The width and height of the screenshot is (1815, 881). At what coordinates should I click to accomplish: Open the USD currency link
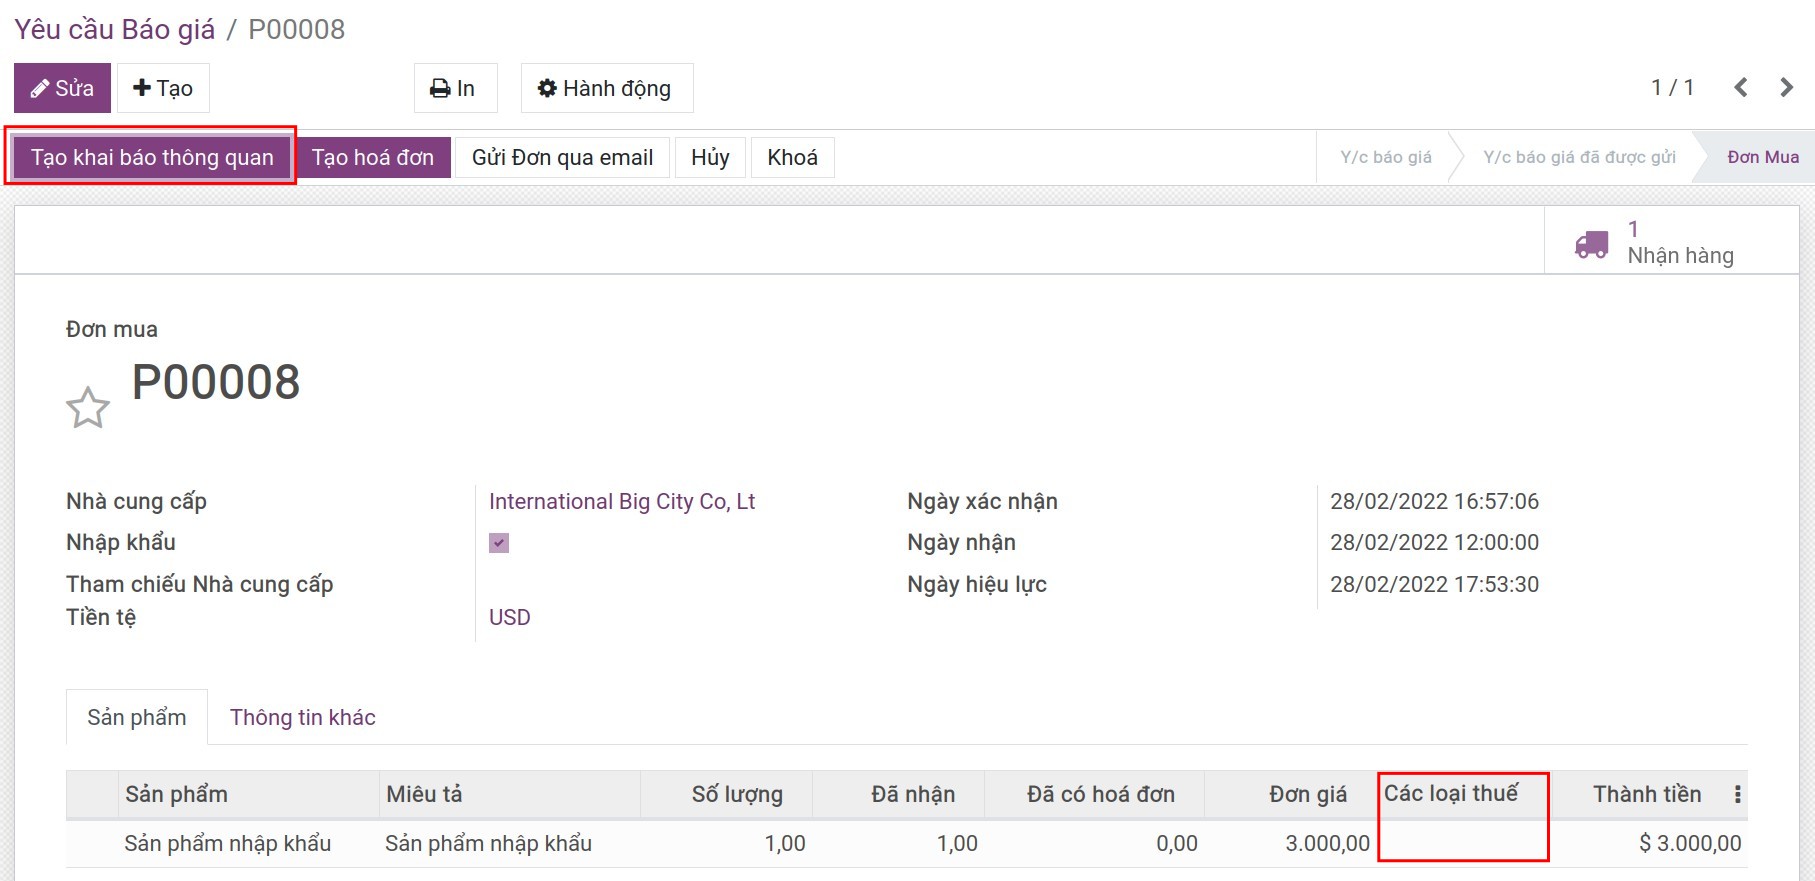509,617
